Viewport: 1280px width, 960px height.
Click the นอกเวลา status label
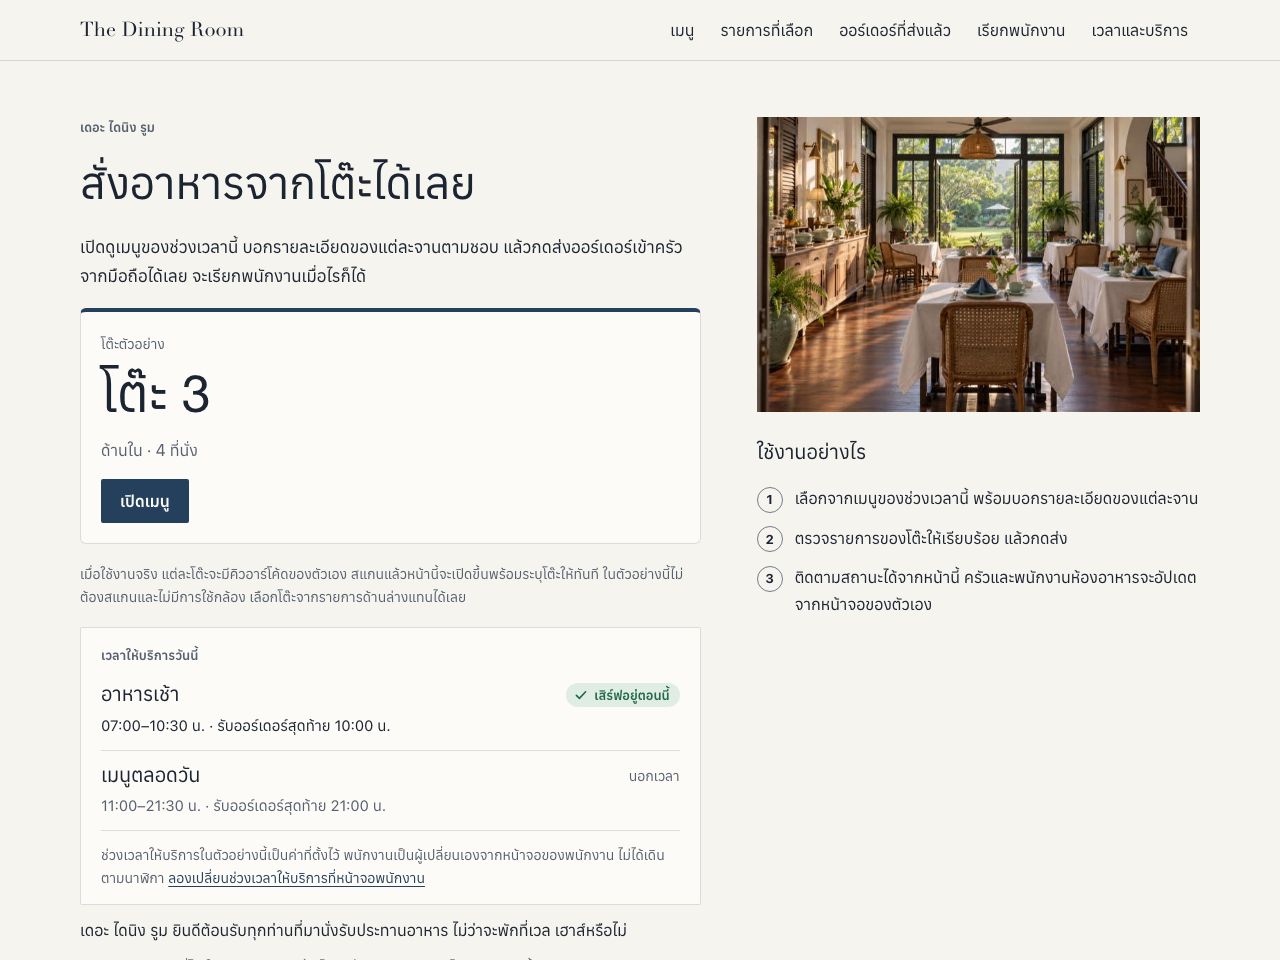point(654,776)
